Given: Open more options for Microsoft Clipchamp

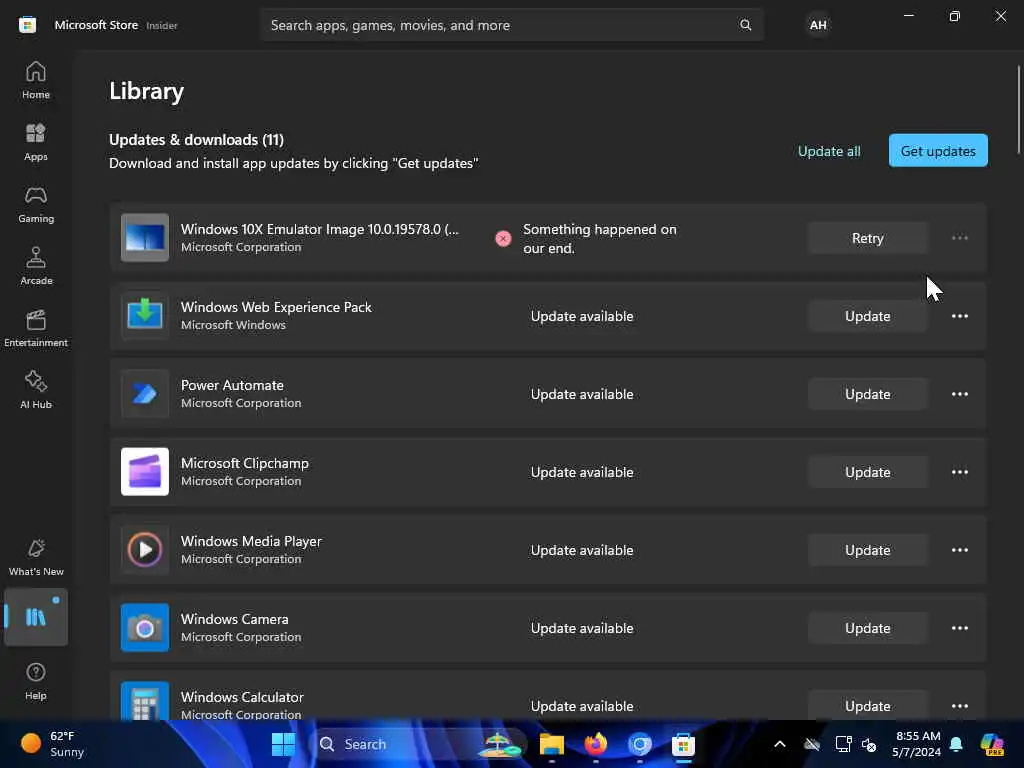Looking at the screenshot, I should (x=959, y=472).
